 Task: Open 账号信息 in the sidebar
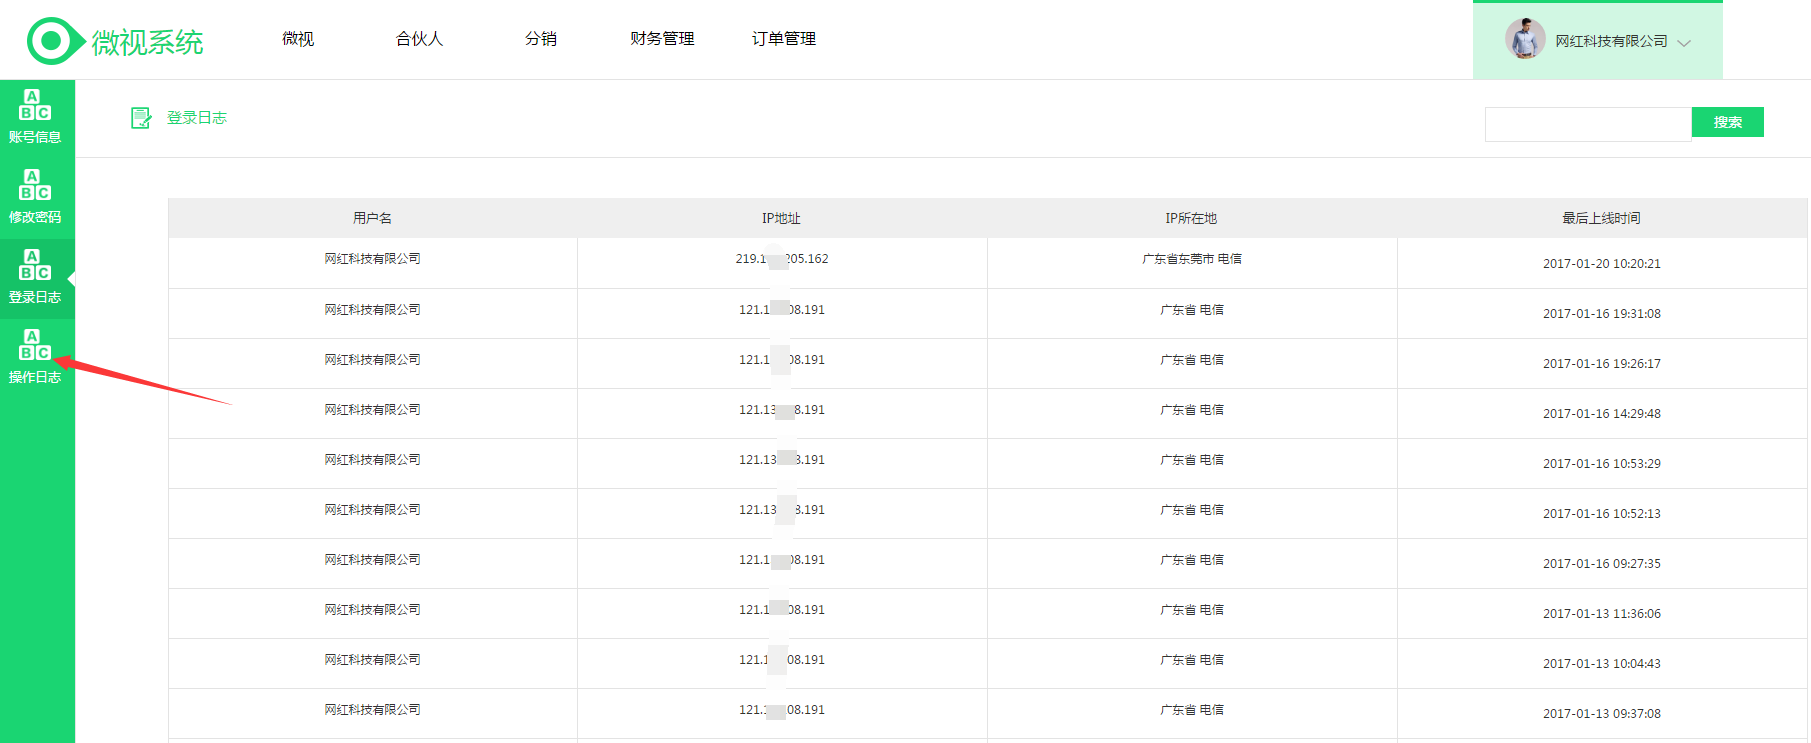[35, 117]
